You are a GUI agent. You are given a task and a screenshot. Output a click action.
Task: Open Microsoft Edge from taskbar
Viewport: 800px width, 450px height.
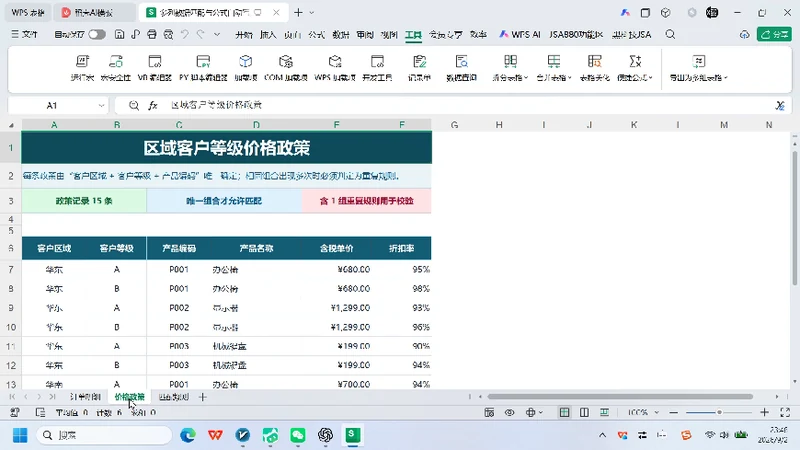pyautogui.click(x=188, y=435)
